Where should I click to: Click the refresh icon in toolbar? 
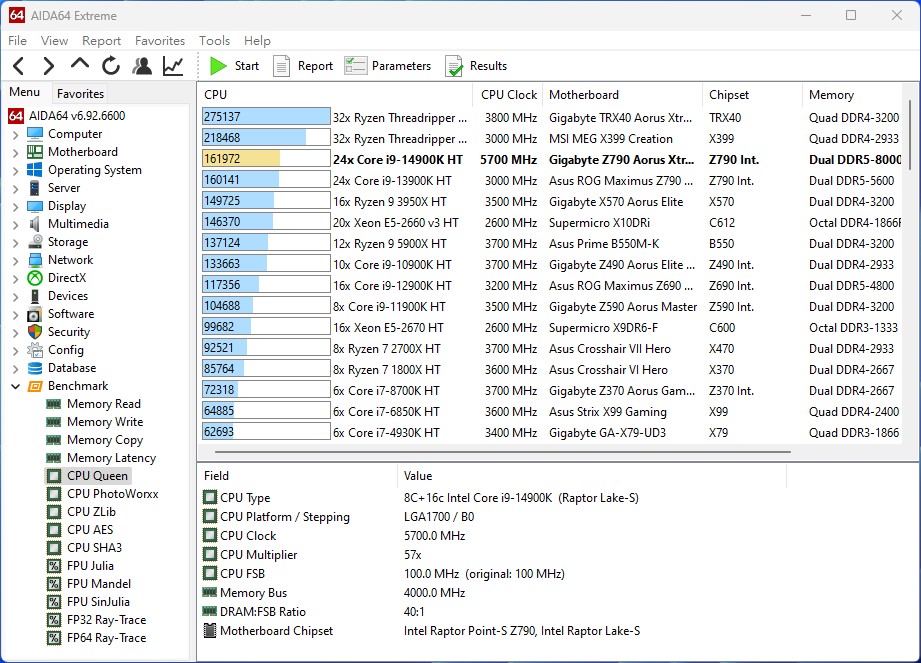[111, 66]
